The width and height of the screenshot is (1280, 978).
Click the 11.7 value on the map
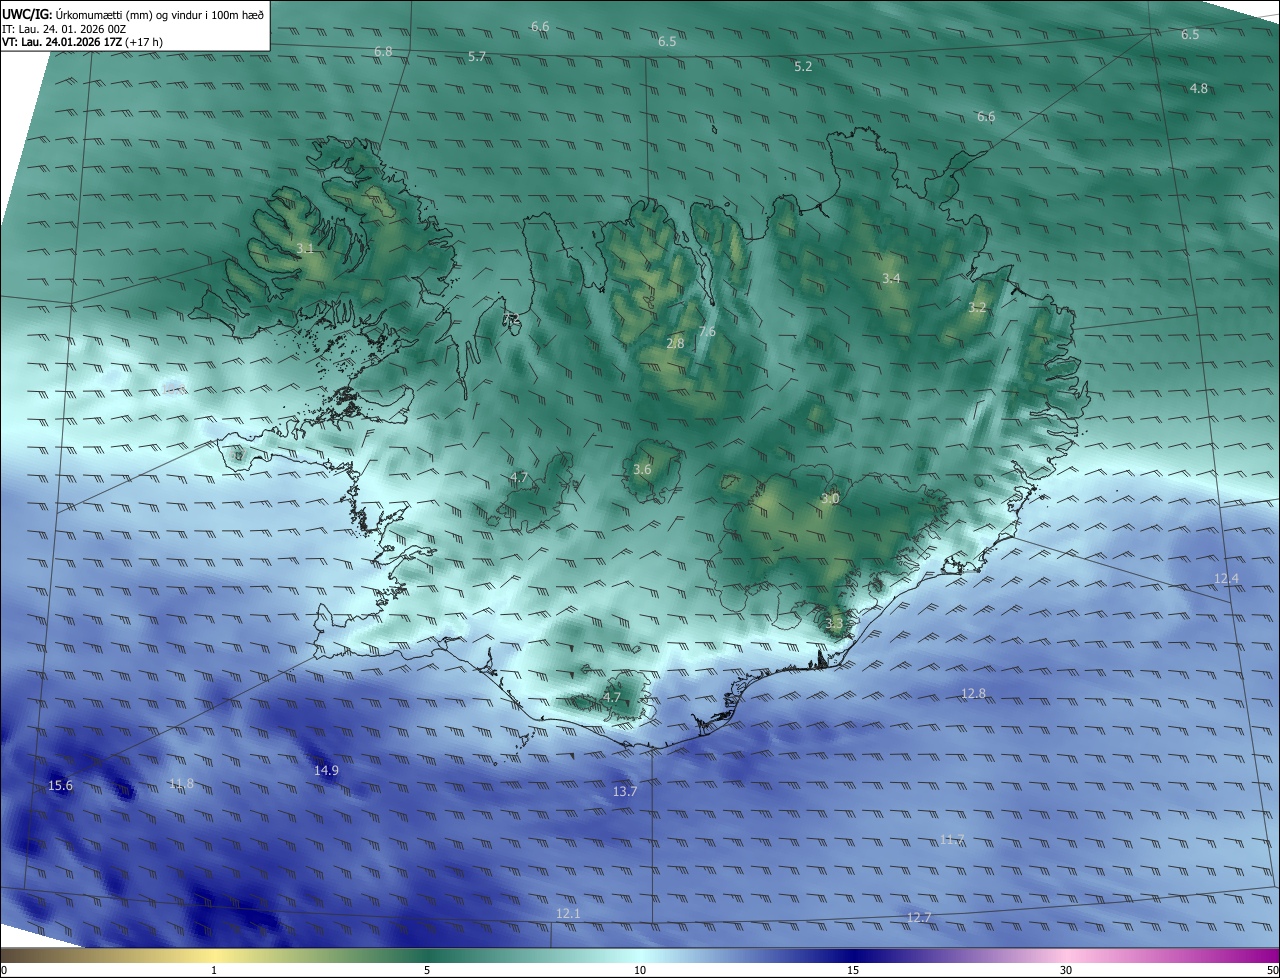pyautogui.click(x=952, y=840)
